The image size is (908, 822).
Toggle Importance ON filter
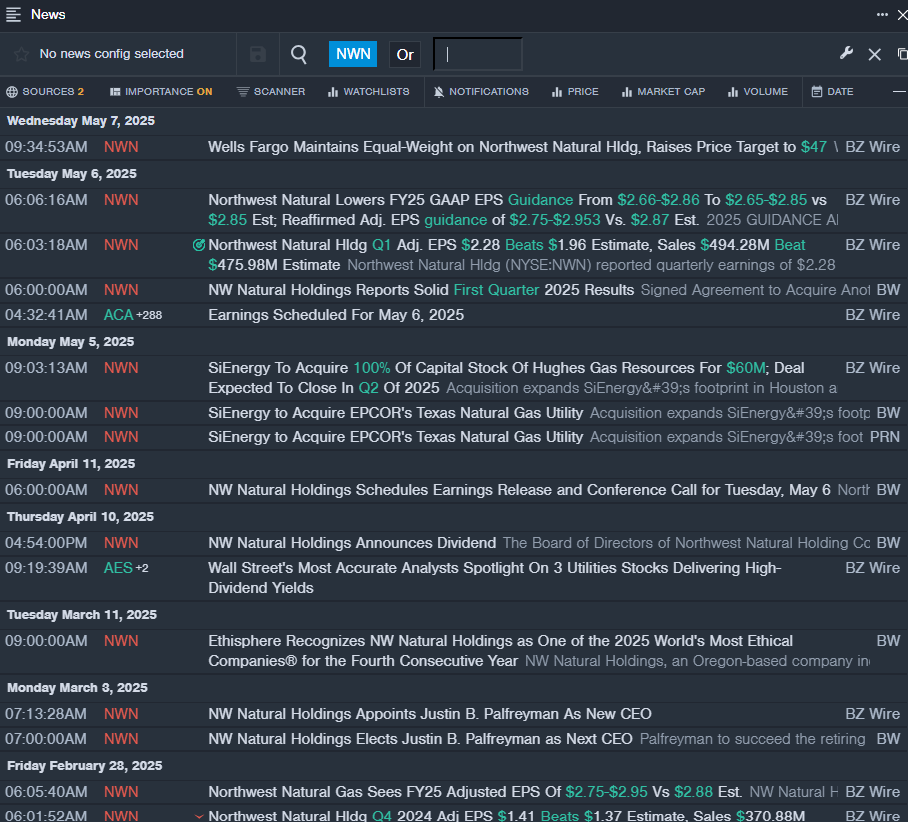(x=161, y=92)
